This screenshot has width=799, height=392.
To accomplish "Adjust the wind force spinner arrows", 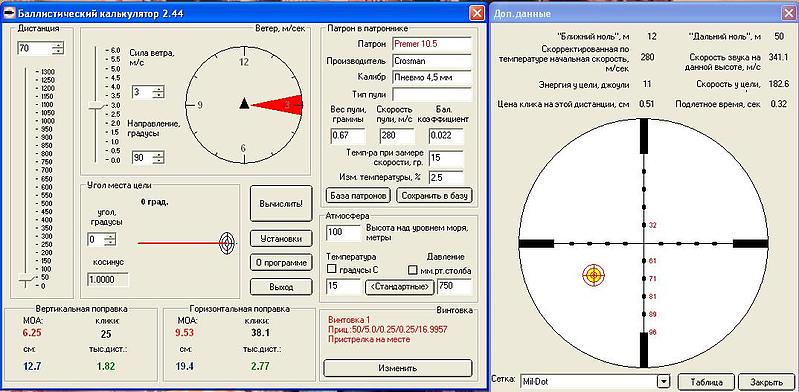I will (x=159, y=92).
